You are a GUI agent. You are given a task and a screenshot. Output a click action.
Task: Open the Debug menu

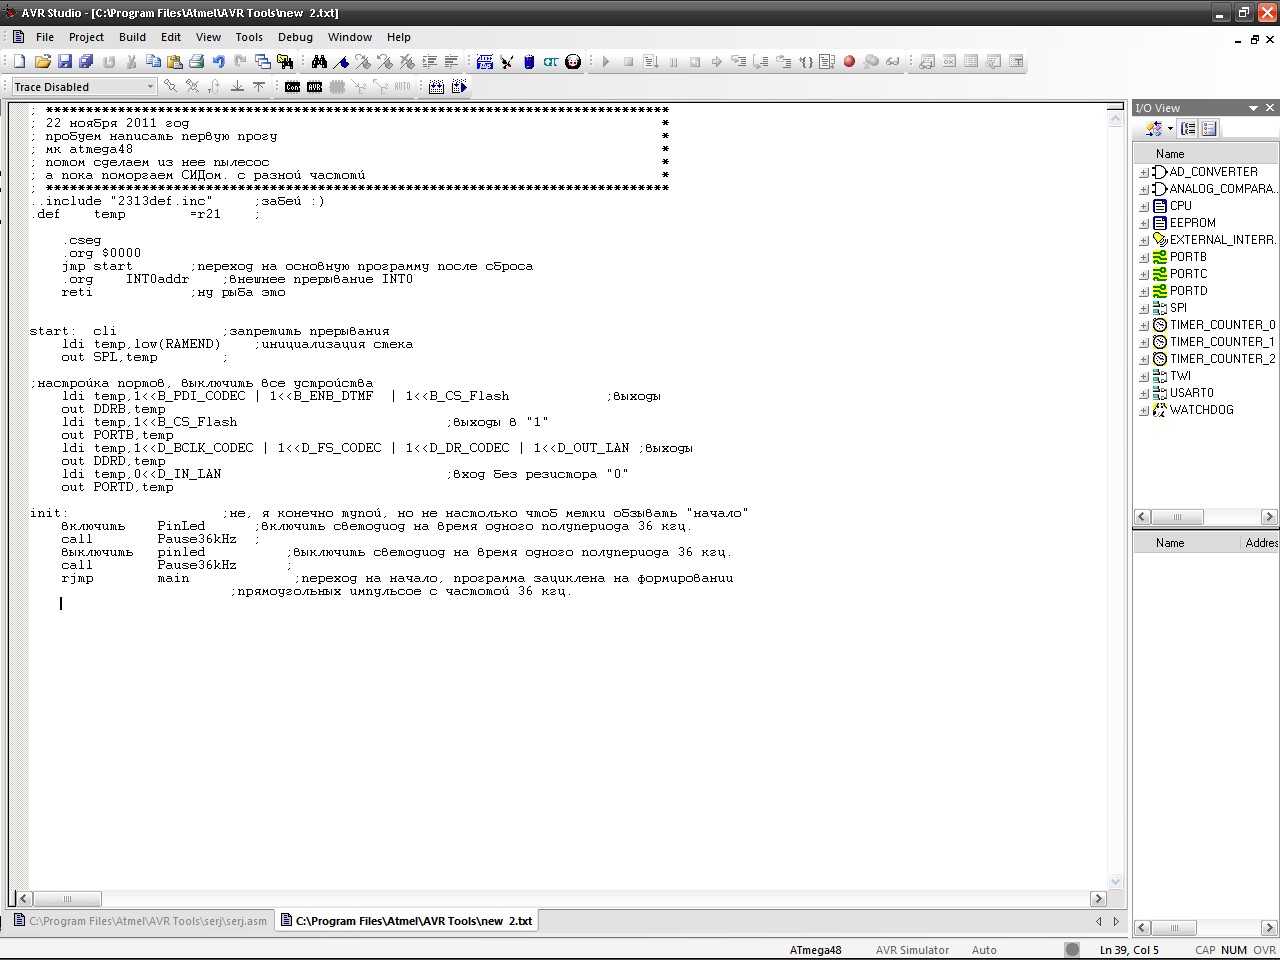coord(295,37)
